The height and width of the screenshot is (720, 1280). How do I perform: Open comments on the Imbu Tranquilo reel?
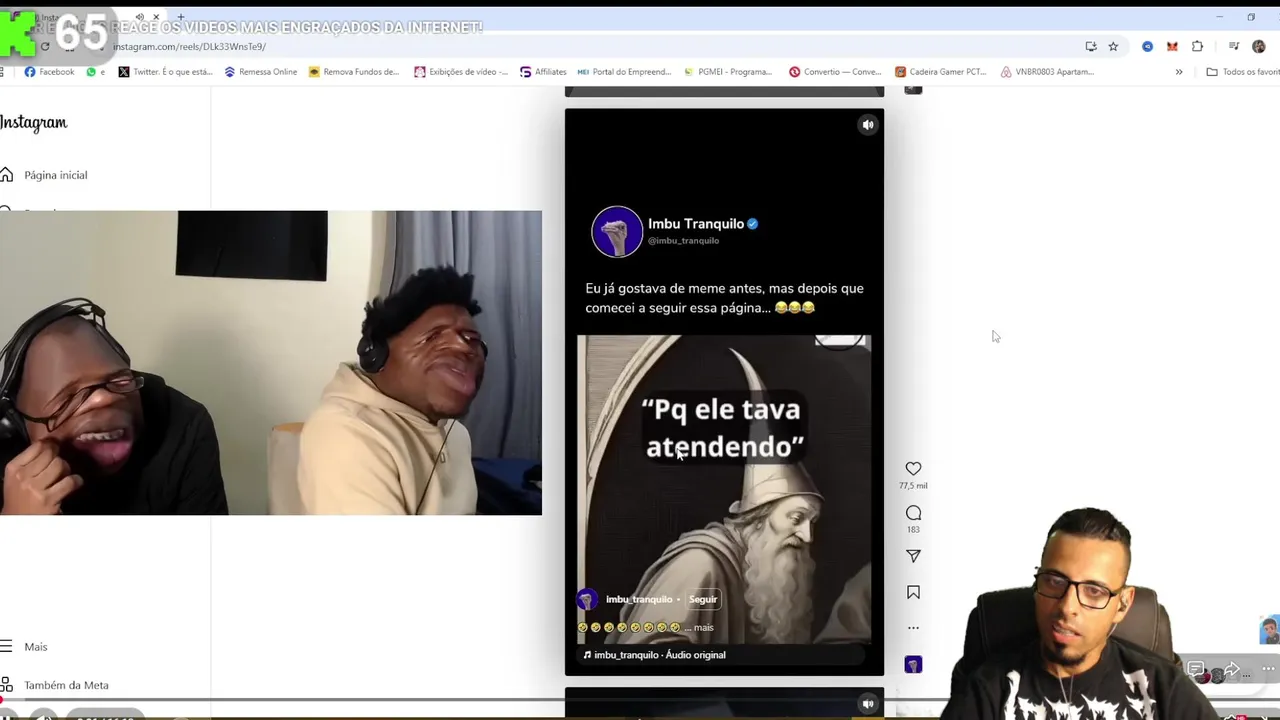point(913,513)
